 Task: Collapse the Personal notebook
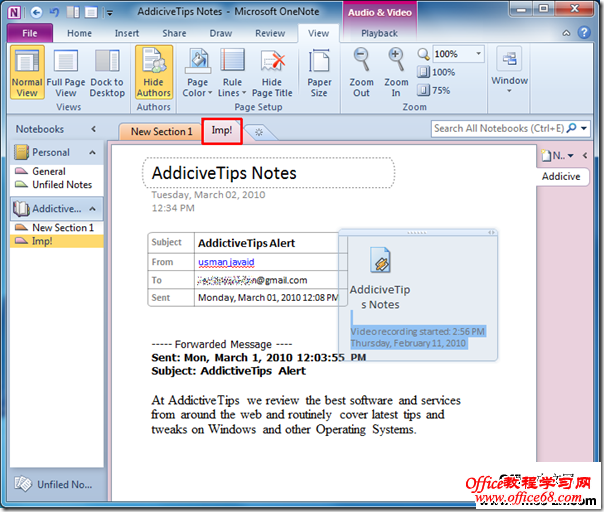pos(92,153)
